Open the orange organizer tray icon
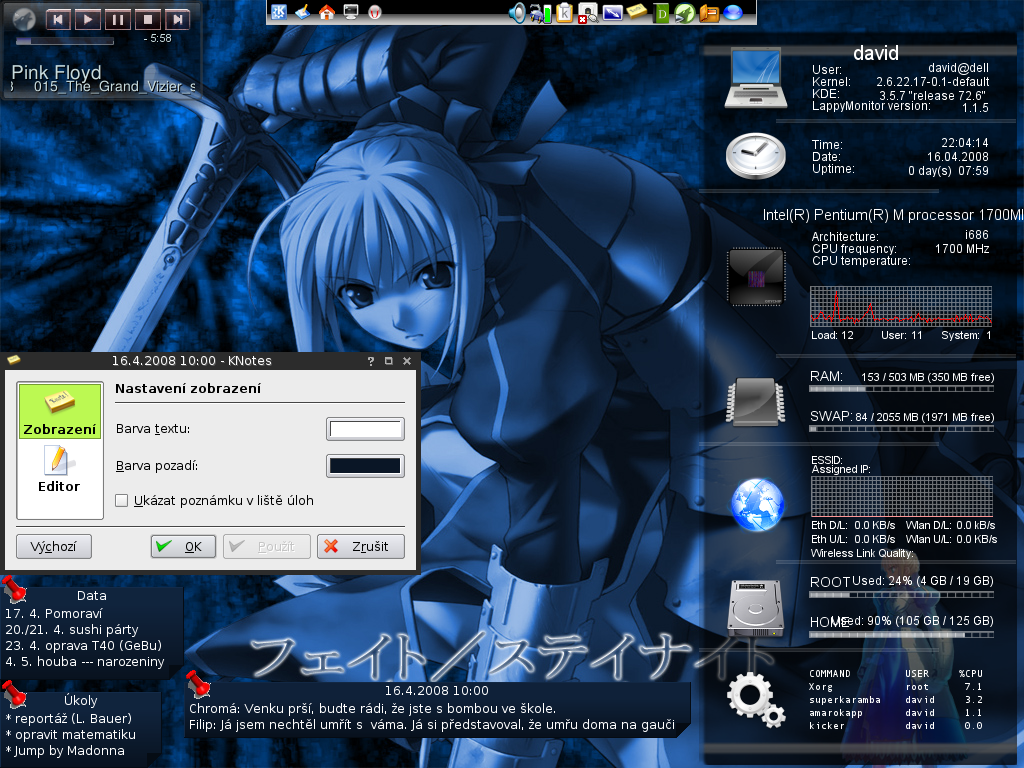The height and width of the screenshot is (768, 1024). (709, 13)
